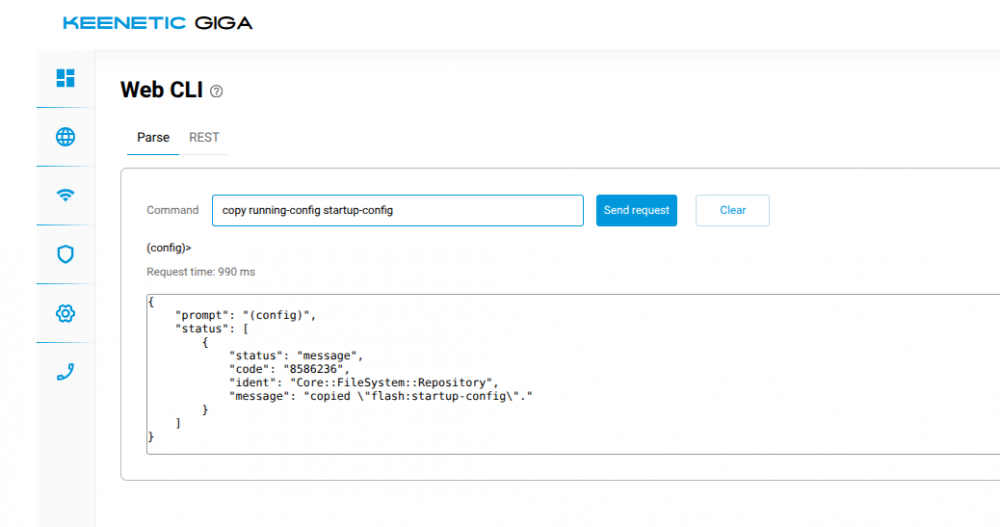The height and width of the screenshot is (527, 1000).
Task: Open the Internet globe section
Action: click(65, 137)
